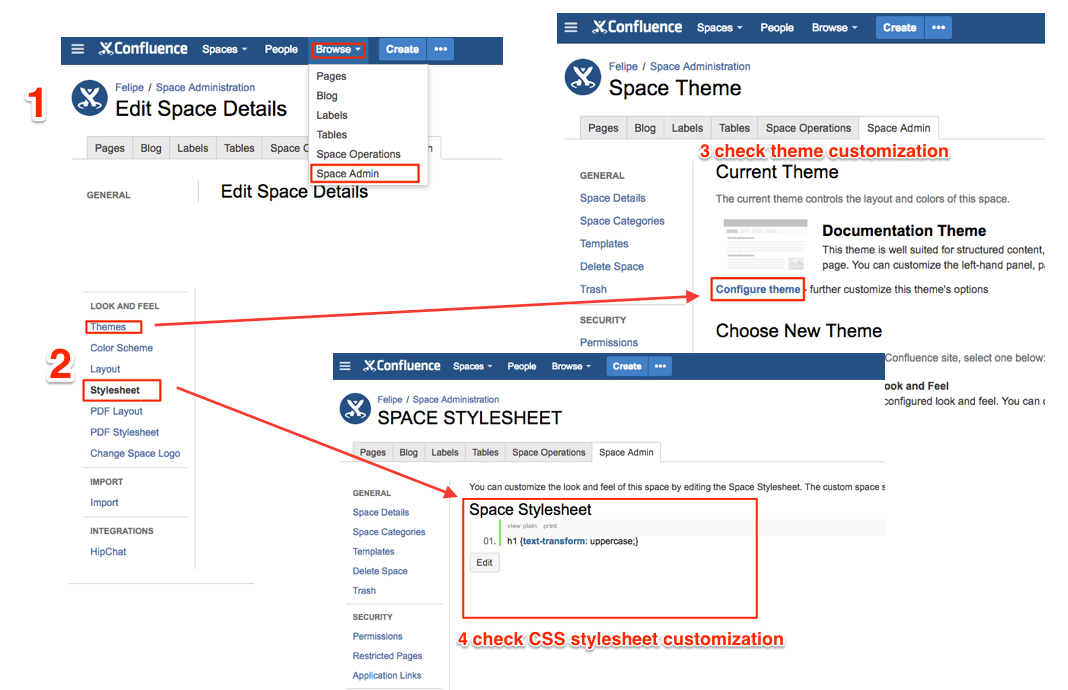
Task: Open Application Links in Stylesheet window sidebar
Action: tap(387, 676)
